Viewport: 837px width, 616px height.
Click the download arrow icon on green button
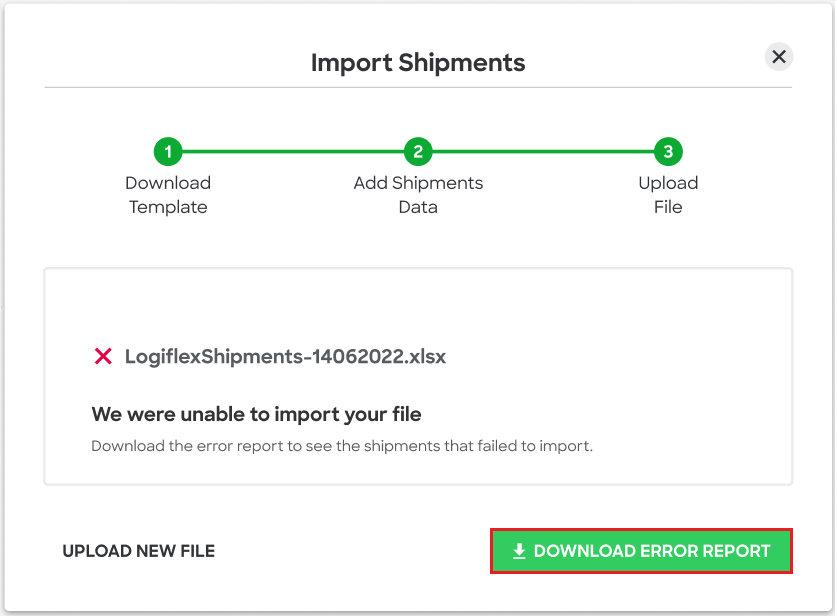(x=519, y=551)
